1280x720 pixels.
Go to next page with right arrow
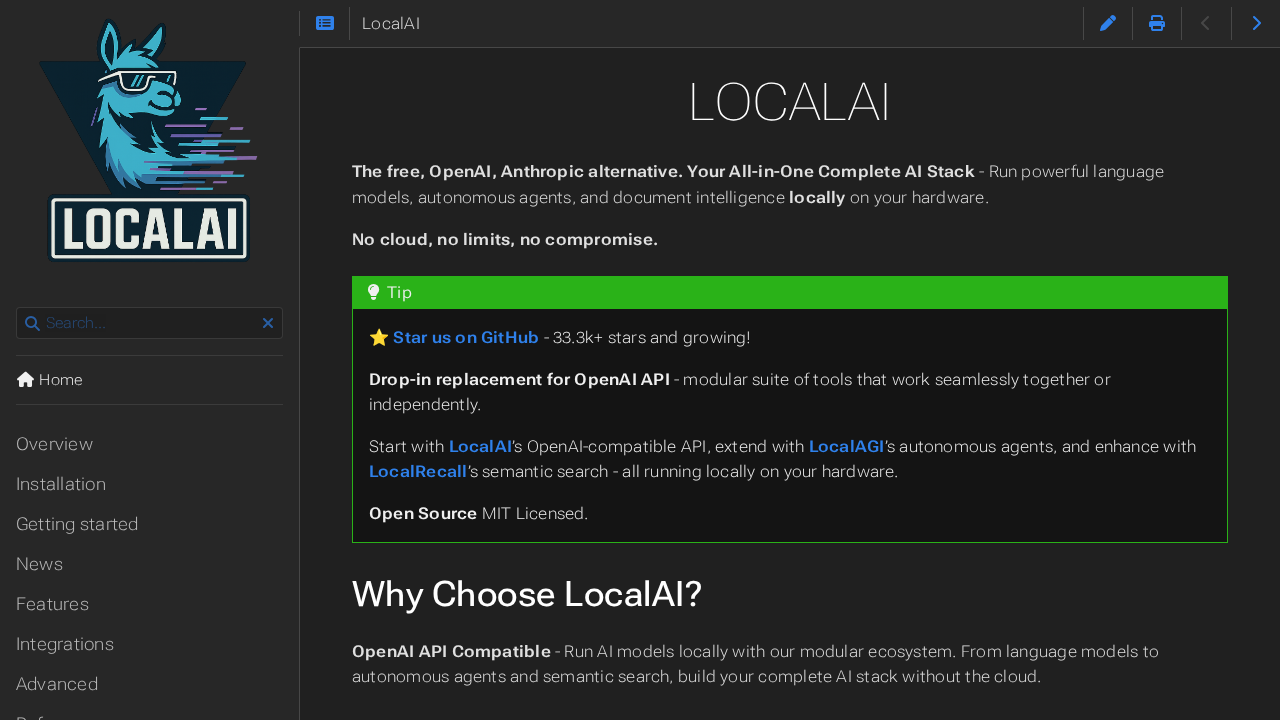(1256, 21)
